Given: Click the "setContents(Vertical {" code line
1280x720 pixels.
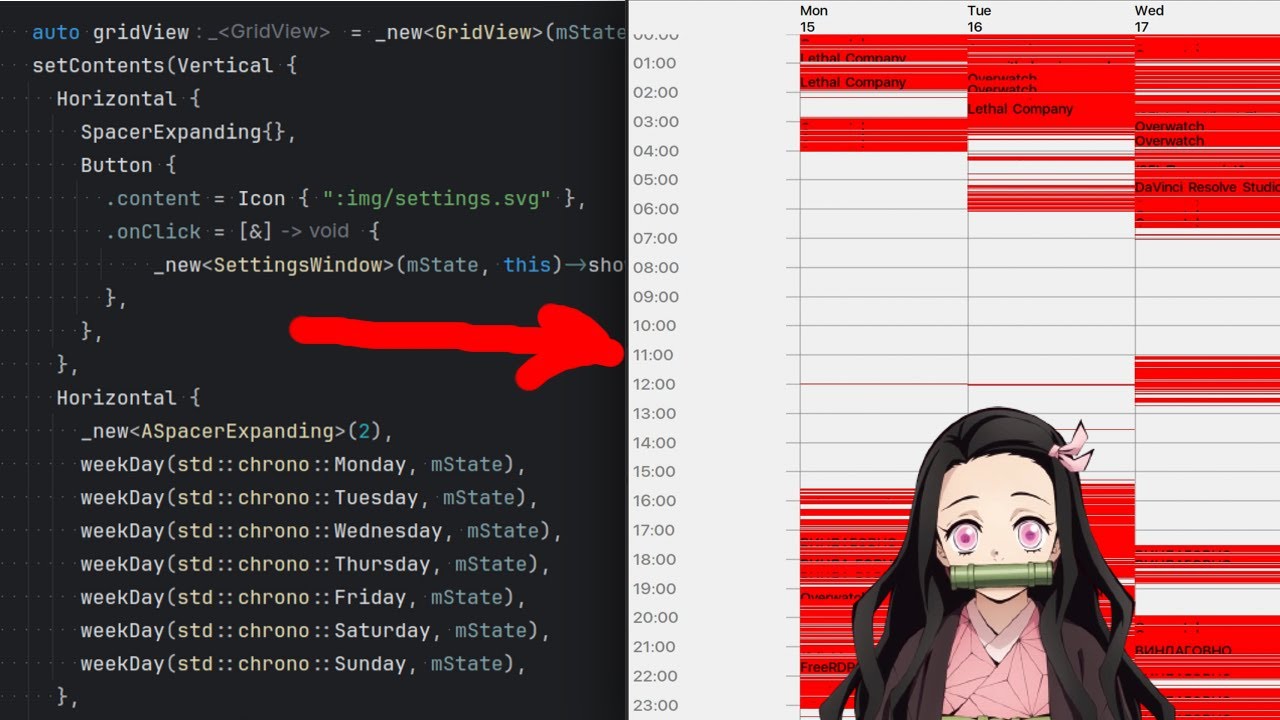Looking at the screenshot, I should [165, 66].
